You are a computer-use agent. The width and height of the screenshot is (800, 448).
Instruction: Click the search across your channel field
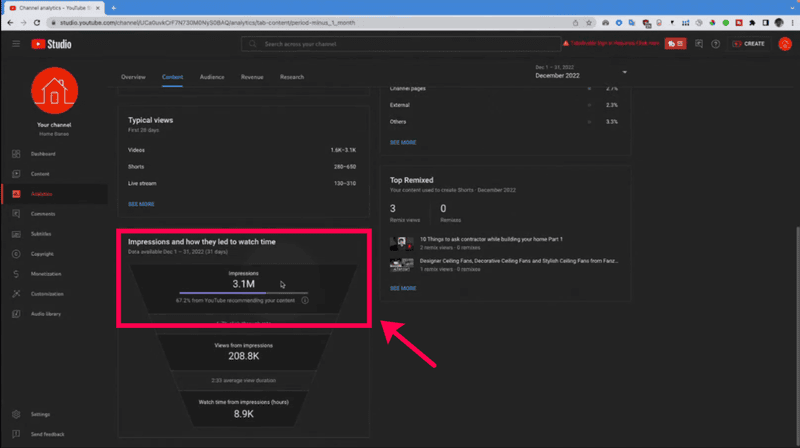[x=400, y=44]
